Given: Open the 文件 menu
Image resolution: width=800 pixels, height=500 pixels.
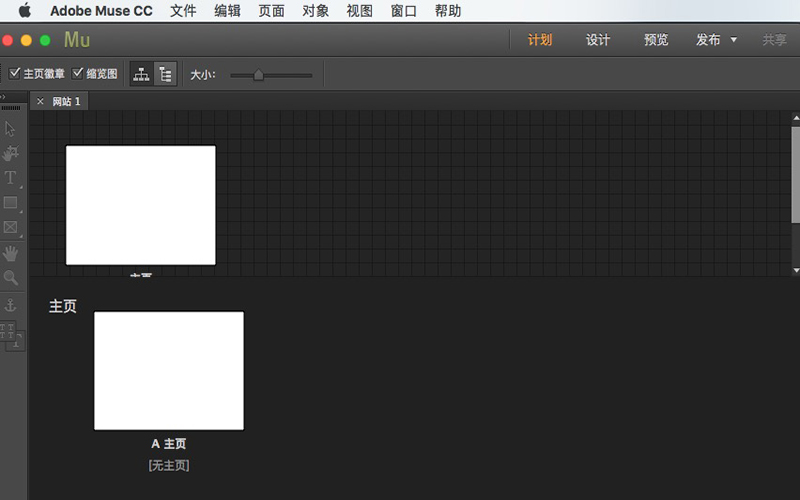Looking at the screenshot, I should coord(183,11).
